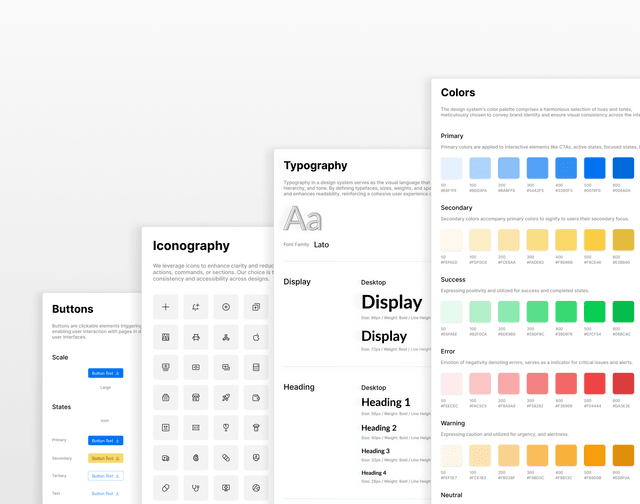
Task: Select the car icon in Iconography
Action: tap(196, 337)
